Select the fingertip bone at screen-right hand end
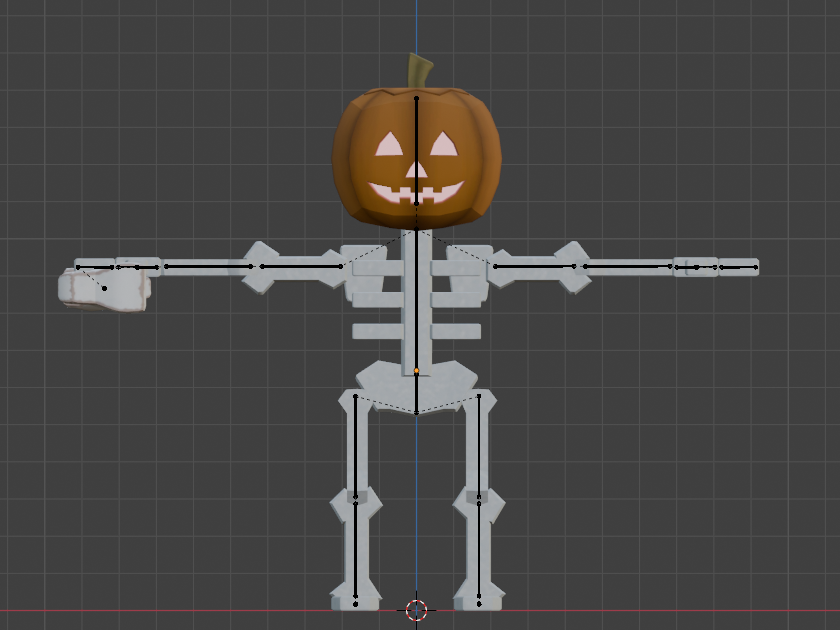 point(738,266)
